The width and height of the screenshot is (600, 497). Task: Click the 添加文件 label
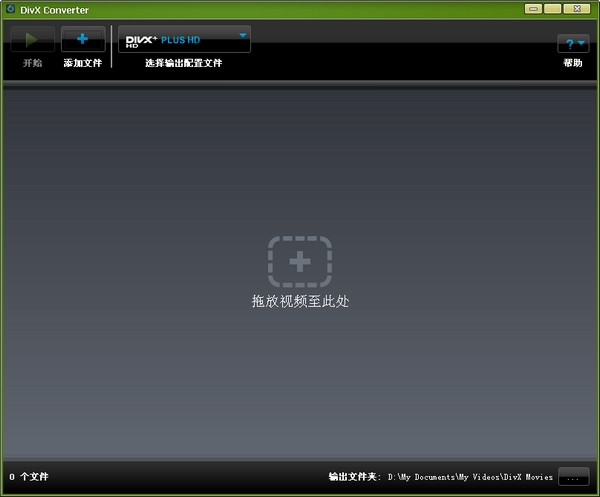pos(83,63)
